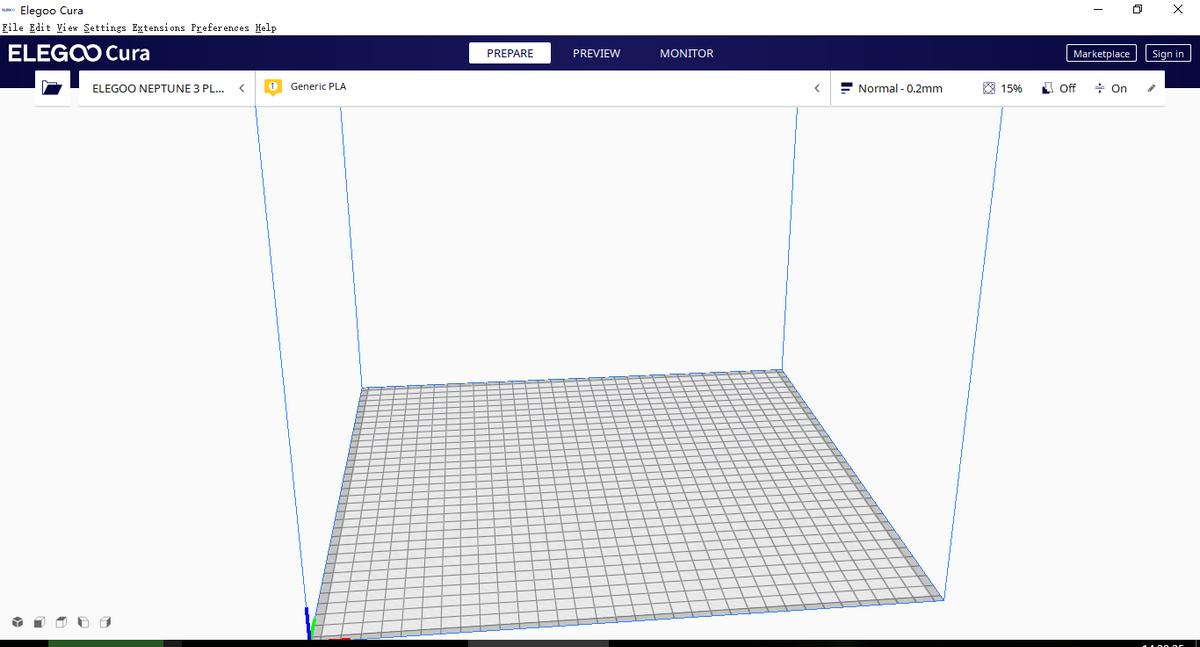Switch to right side view cube icon
This screenshot has height=647, width=1200.
coord(105,622)
